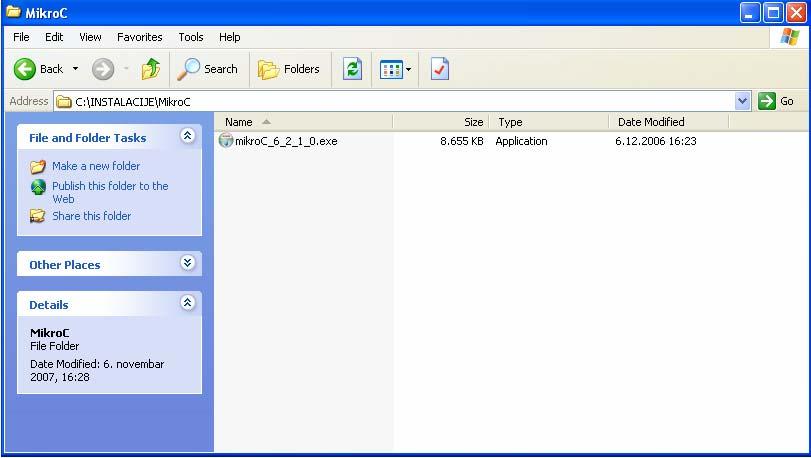The image size is (811, 458).
Task: Close the MikroC window
Action: tap(797, 13)
